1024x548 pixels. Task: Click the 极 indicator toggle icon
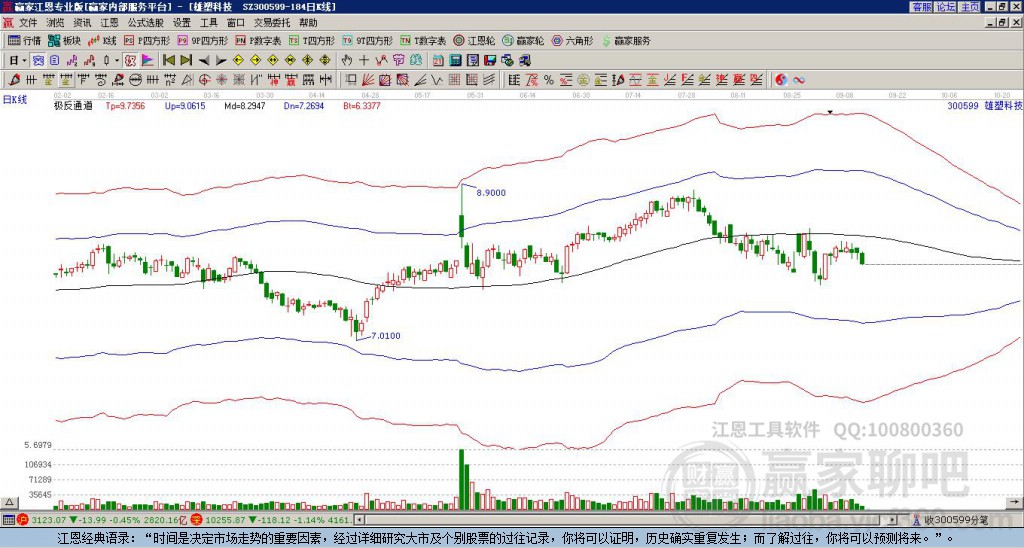pyautogui.click(x=130, y=61)
